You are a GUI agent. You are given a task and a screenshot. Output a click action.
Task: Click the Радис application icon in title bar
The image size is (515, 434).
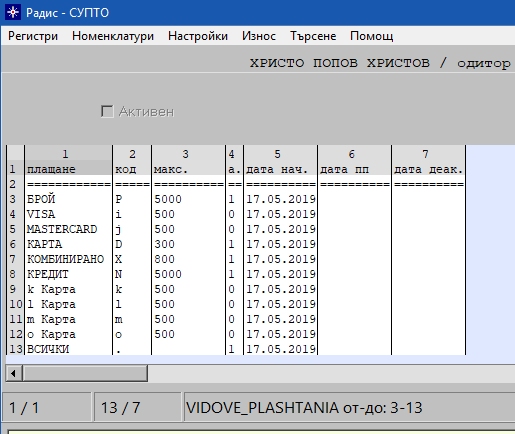(13, 12)
